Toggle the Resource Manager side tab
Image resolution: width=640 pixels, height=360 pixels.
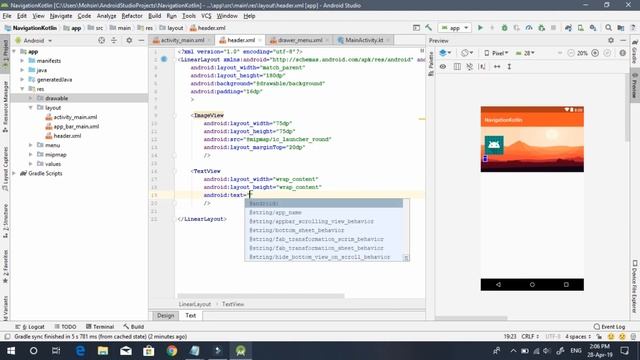coord(5,107)
